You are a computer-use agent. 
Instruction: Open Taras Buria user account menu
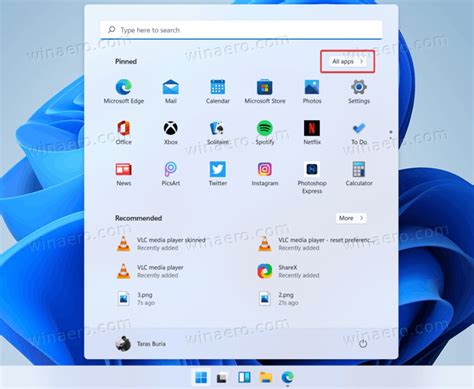(x=140, y=344)
